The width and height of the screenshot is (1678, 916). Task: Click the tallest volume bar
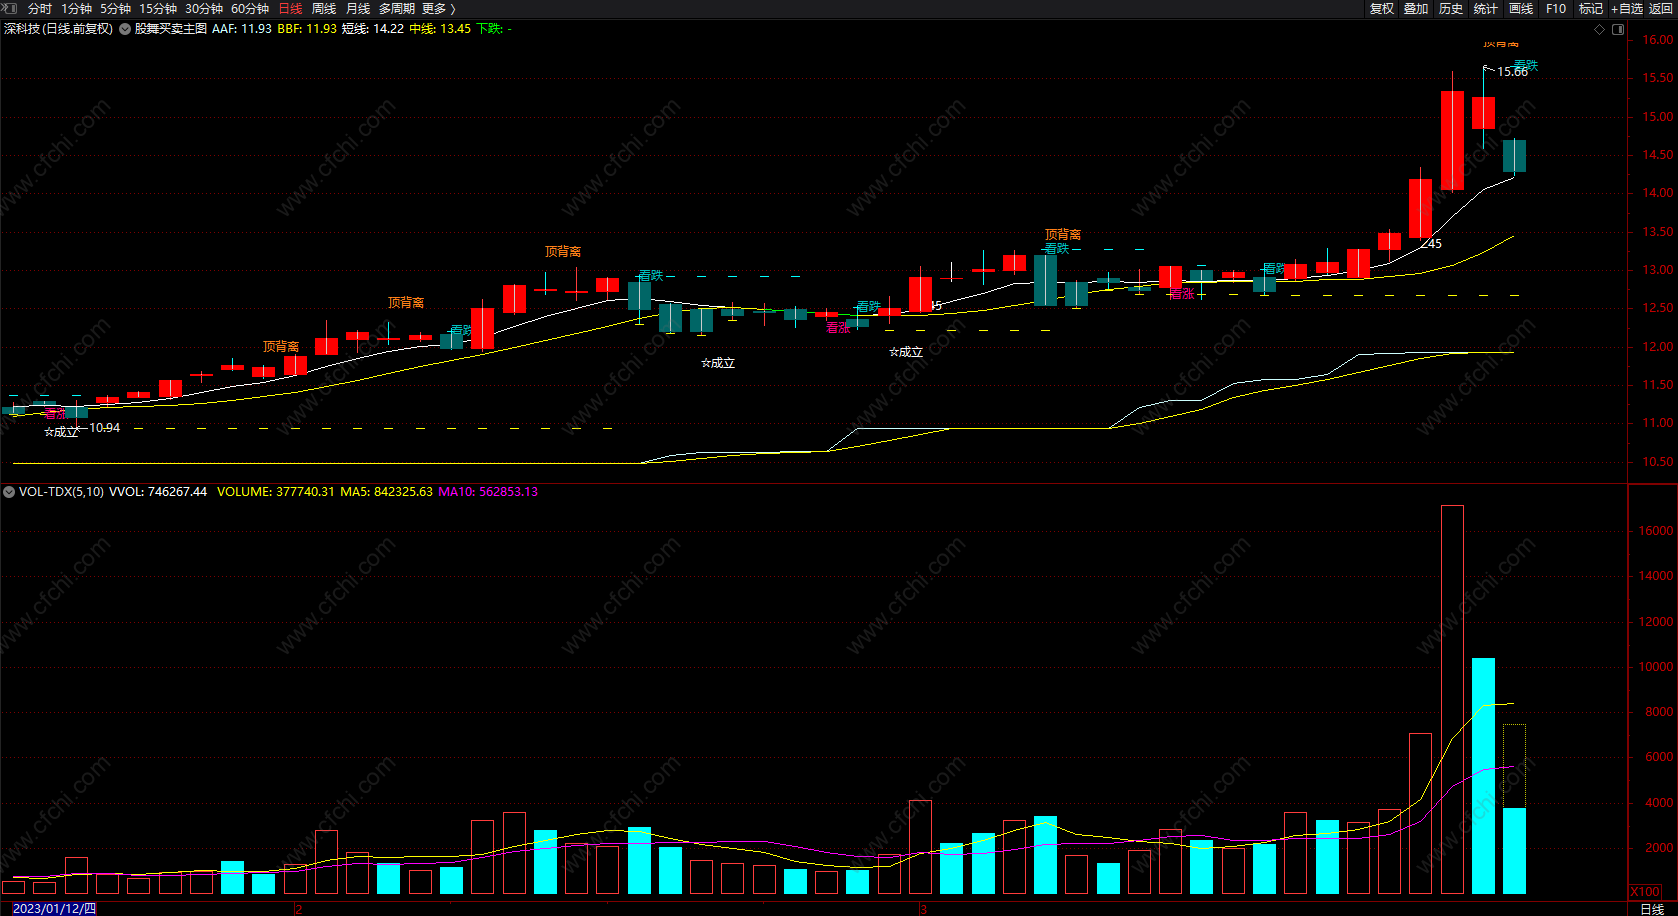point(1452,700)
